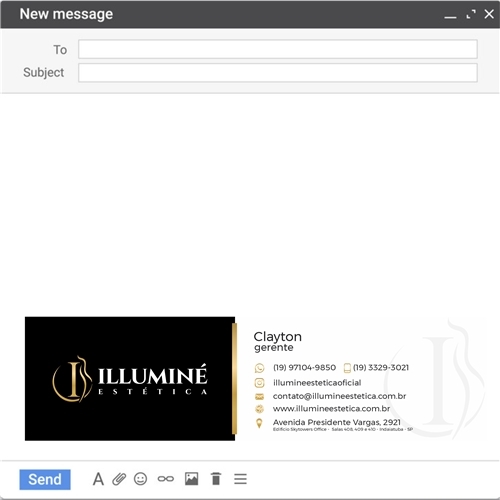Click the landline phone icon in signature

point(347,368)
